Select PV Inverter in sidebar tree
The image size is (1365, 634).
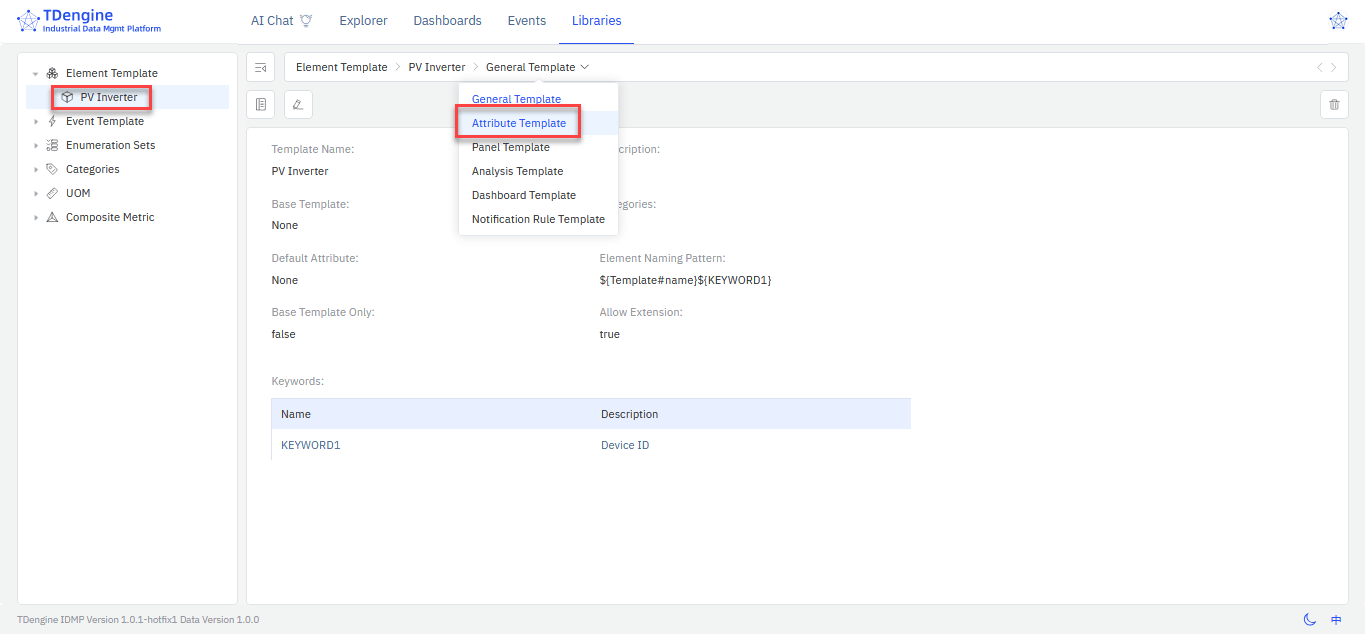[x=108, y=97]
